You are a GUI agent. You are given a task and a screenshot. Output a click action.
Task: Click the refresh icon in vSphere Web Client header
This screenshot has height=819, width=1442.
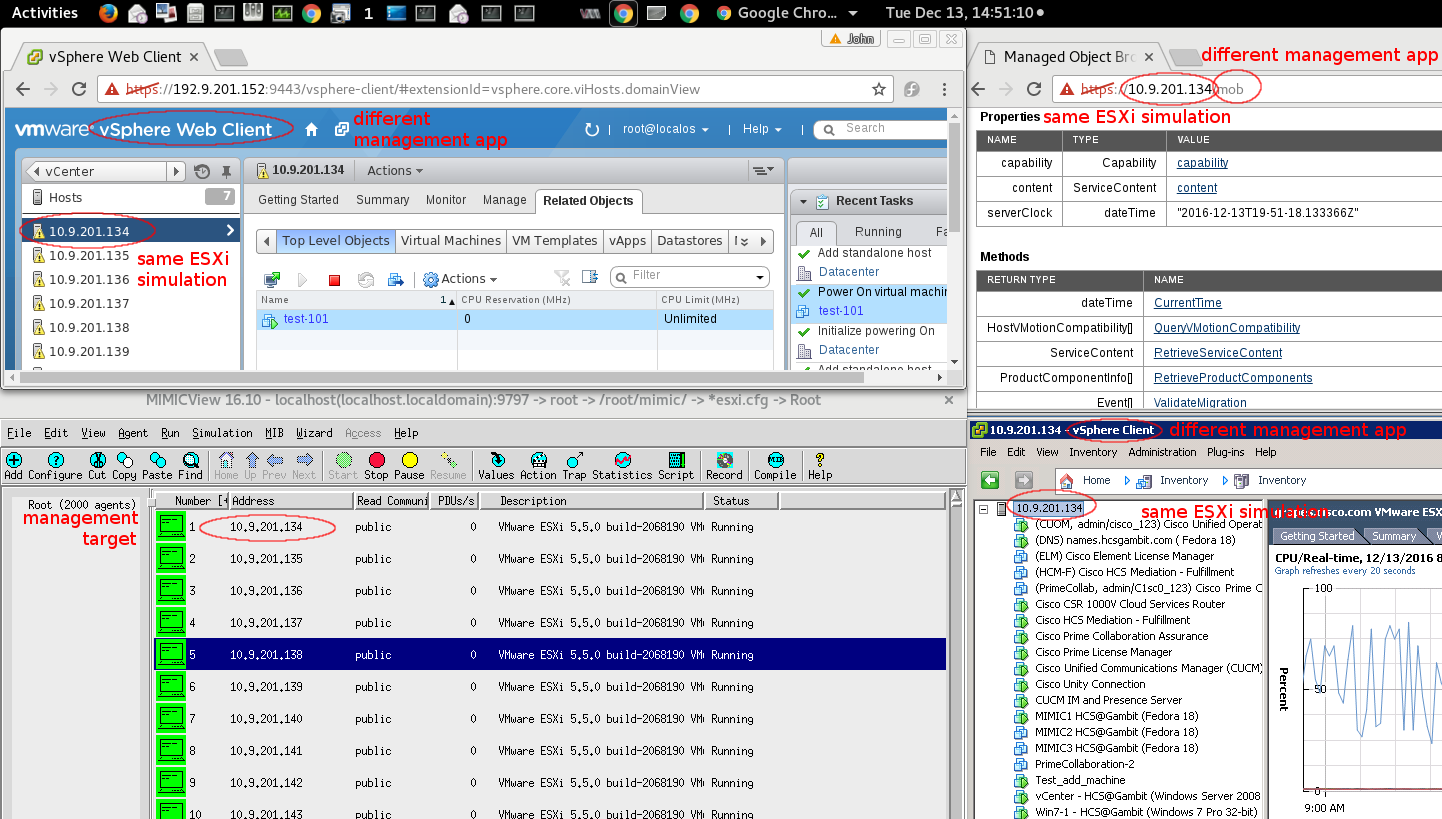591,129
